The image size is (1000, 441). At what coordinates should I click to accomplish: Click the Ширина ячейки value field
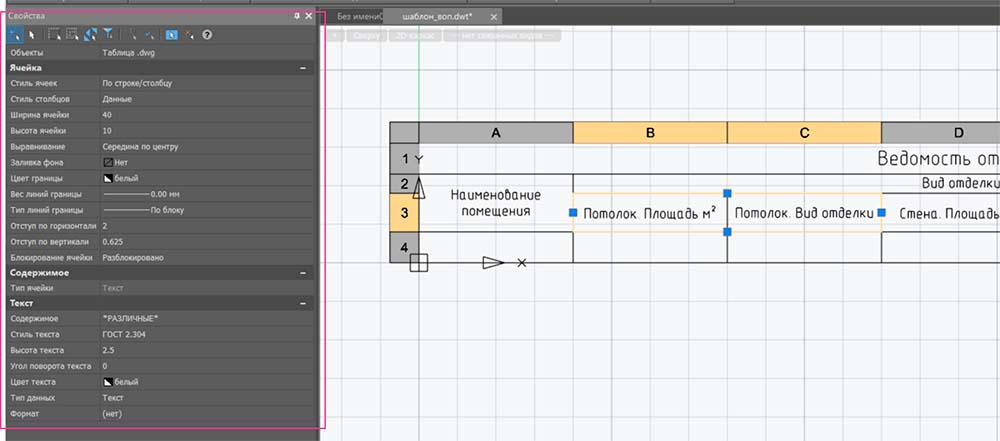[x=200, y=115]
